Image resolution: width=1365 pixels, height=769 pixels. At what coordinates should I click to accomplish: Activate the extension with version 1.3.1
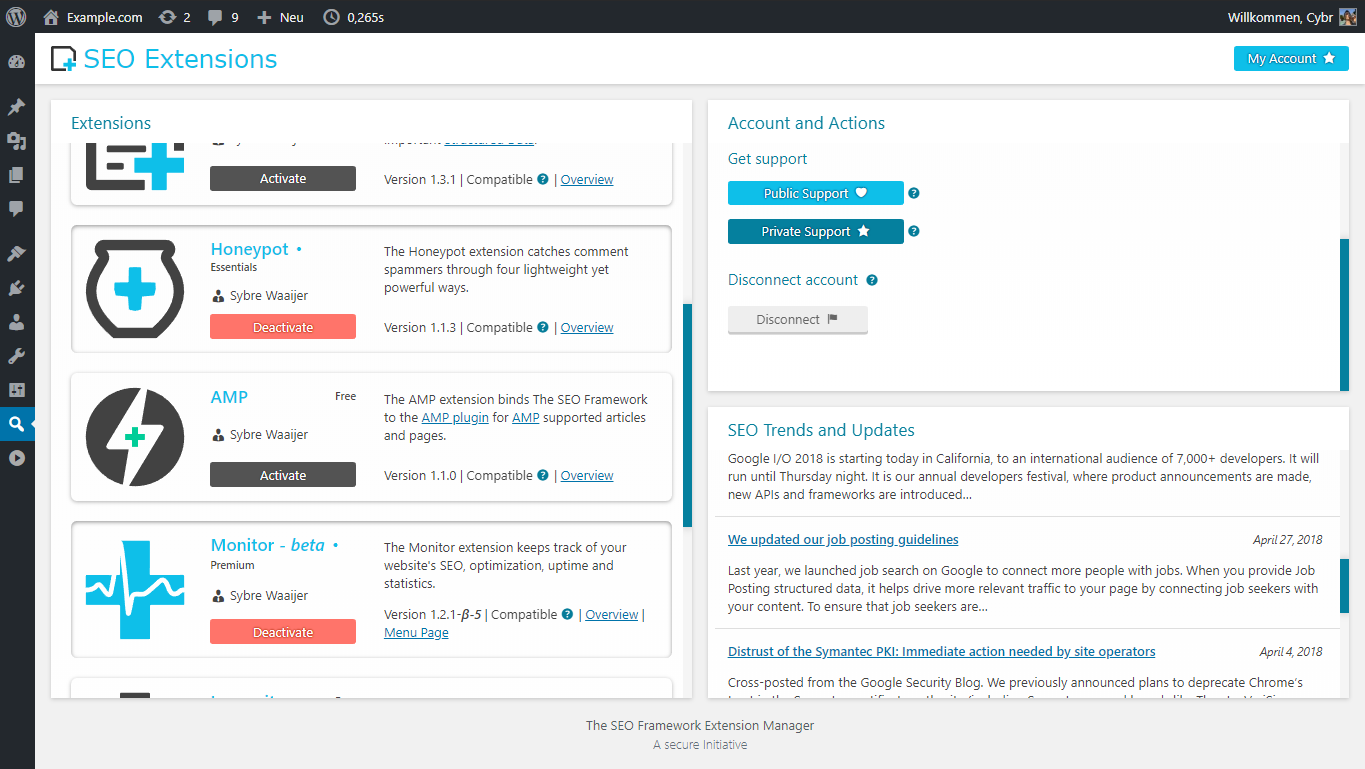[x=283, y=179]
